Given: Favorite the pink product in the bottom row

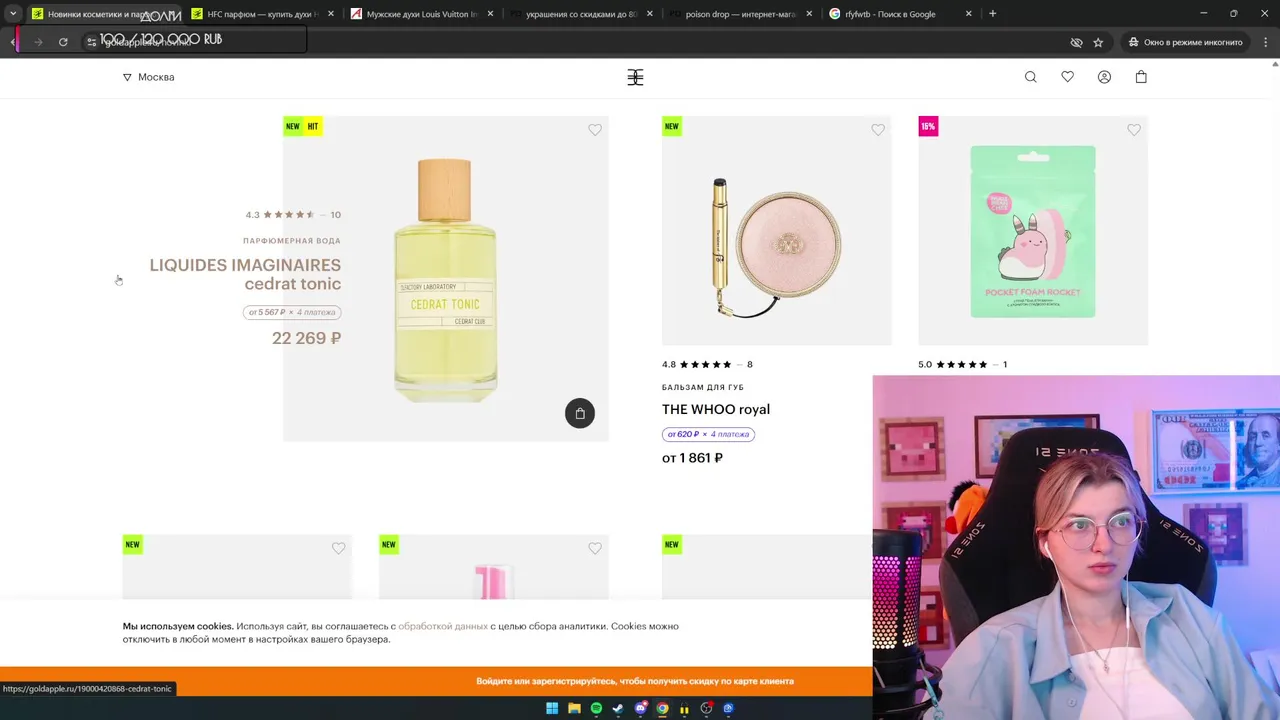Looking at the screenshot, I should pos(595,548).
